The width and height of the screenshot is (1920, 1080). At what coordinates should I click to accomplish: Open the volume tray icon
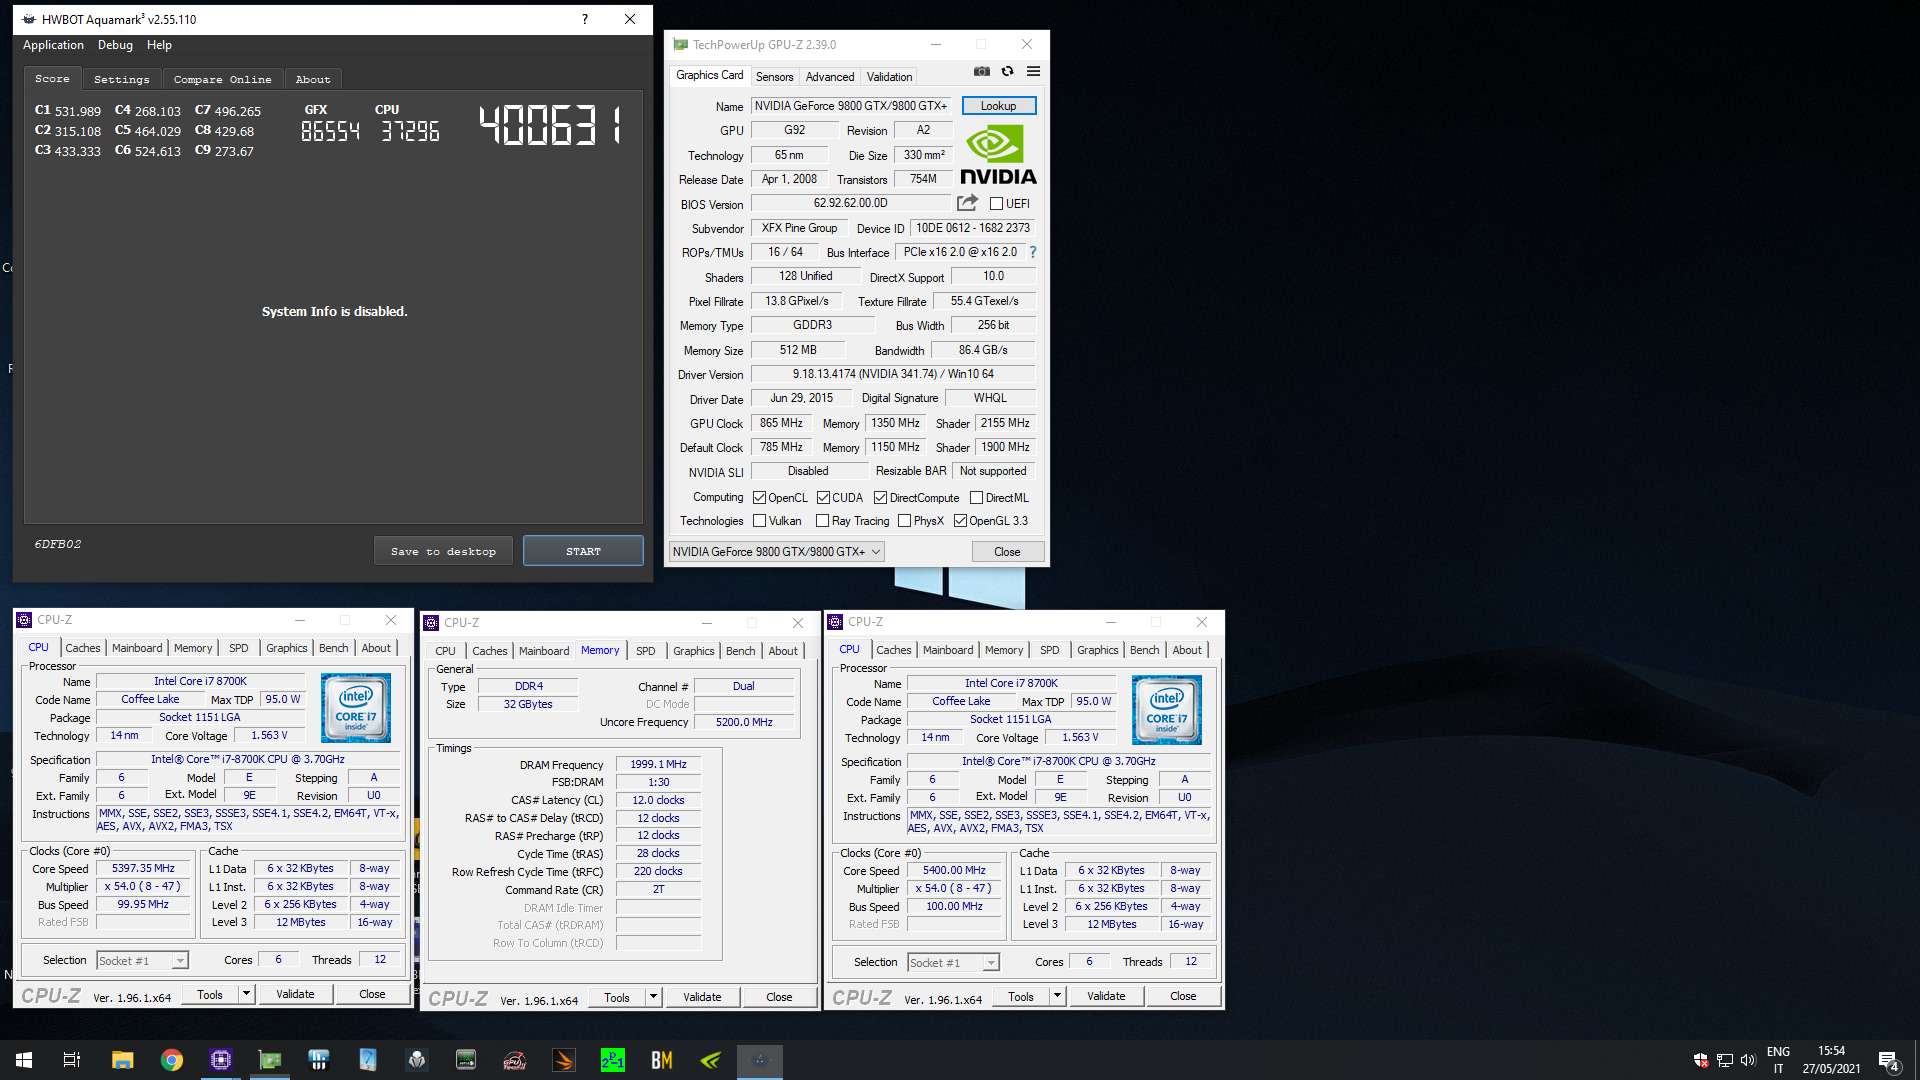[x=1748, y=1060]
